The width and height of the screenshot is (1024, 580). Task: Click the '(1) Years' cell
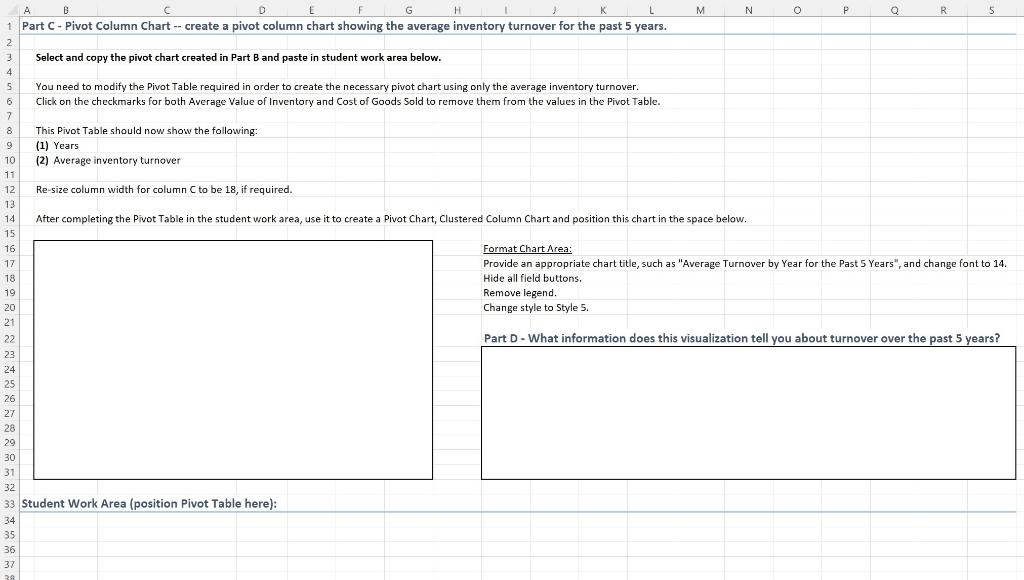(57, 146)
